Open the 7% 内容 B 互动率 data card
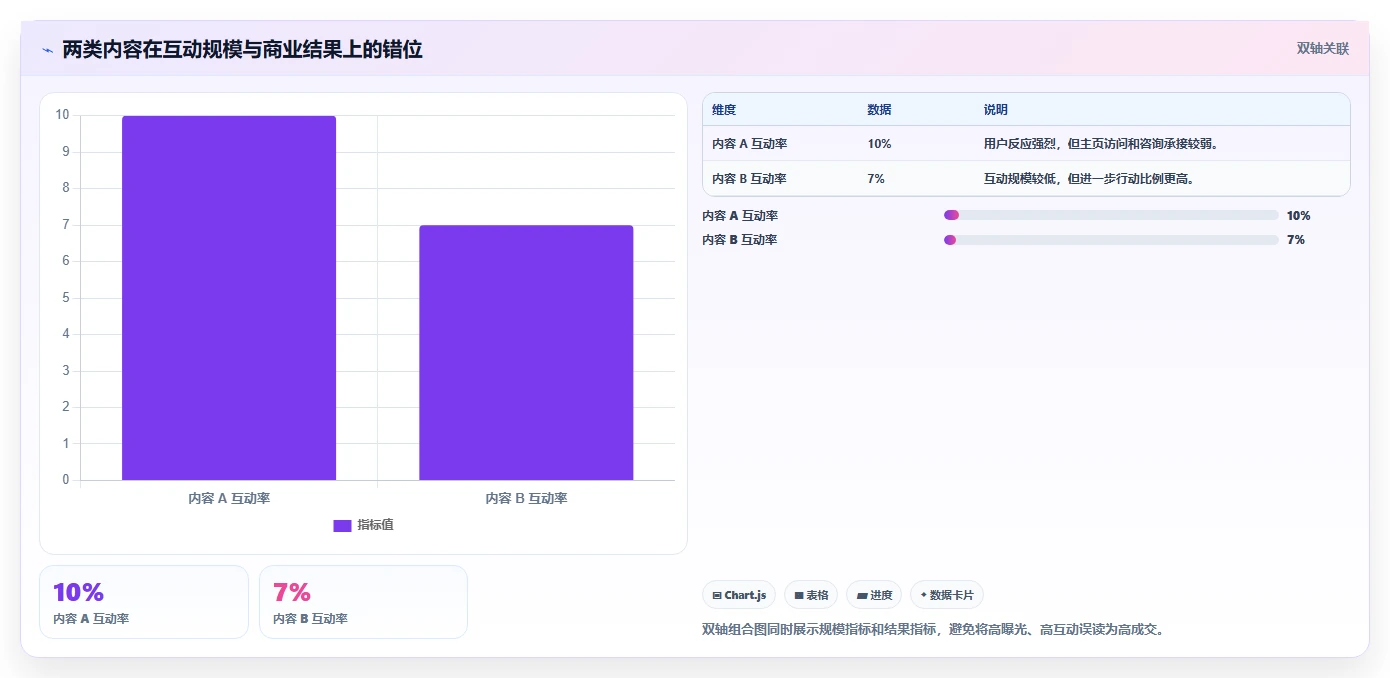Screen dimensions: 1390x678 [x=363, y=602]
